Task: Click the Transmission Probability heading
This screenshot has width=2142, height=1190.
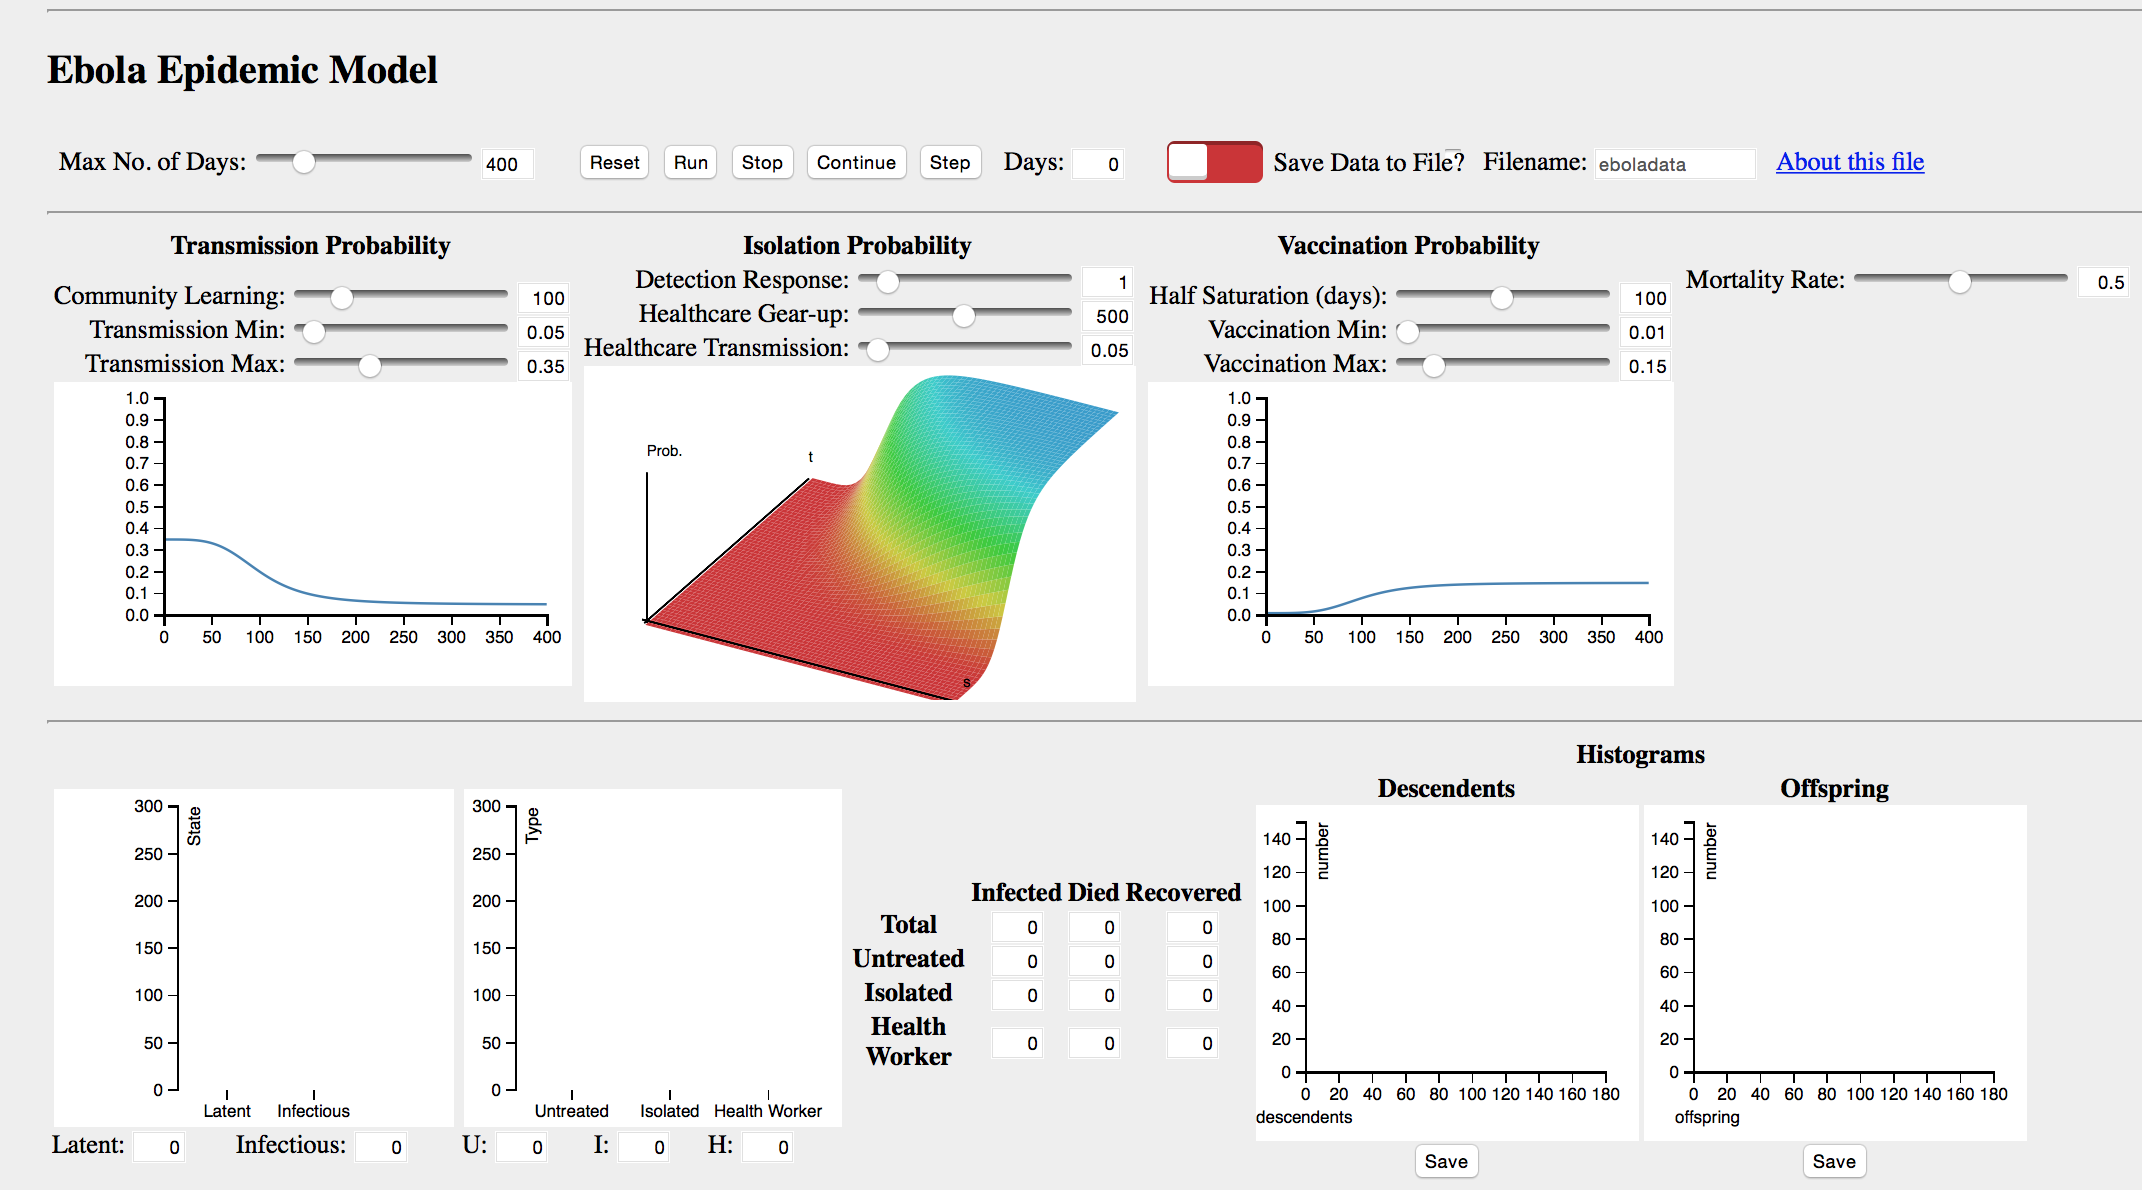Action: click(x=310, y=245)
